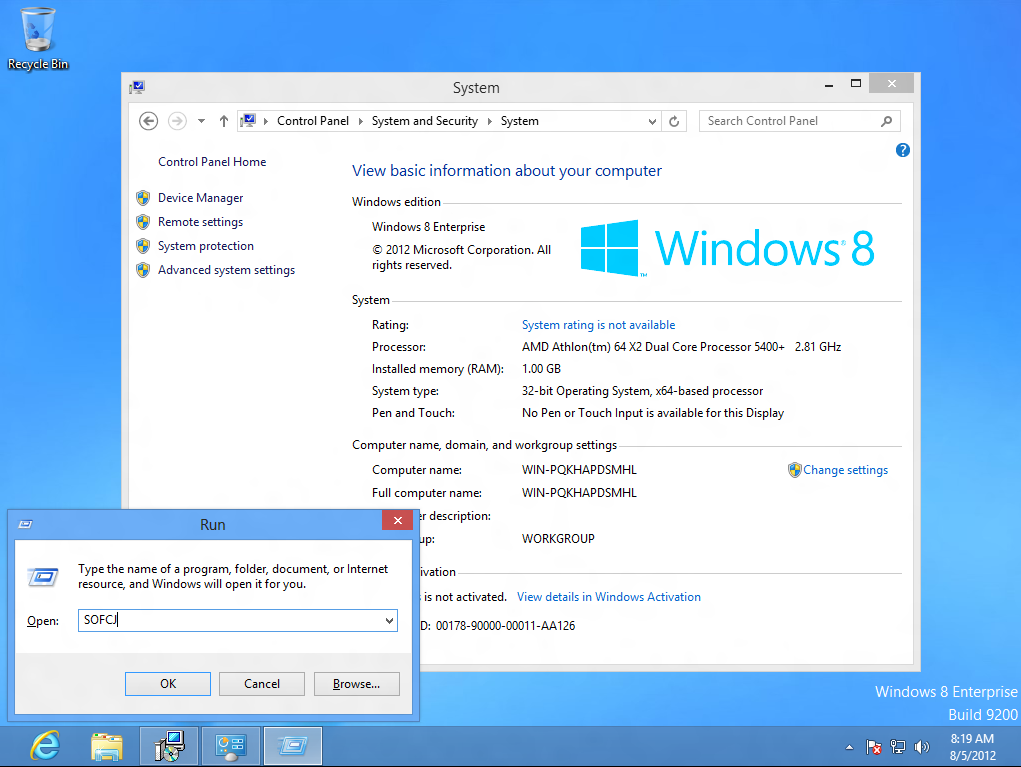The width and height of the screenshot is (1021, 767).
Task: Maximize the System window
Action: click(x=856, y=83)
